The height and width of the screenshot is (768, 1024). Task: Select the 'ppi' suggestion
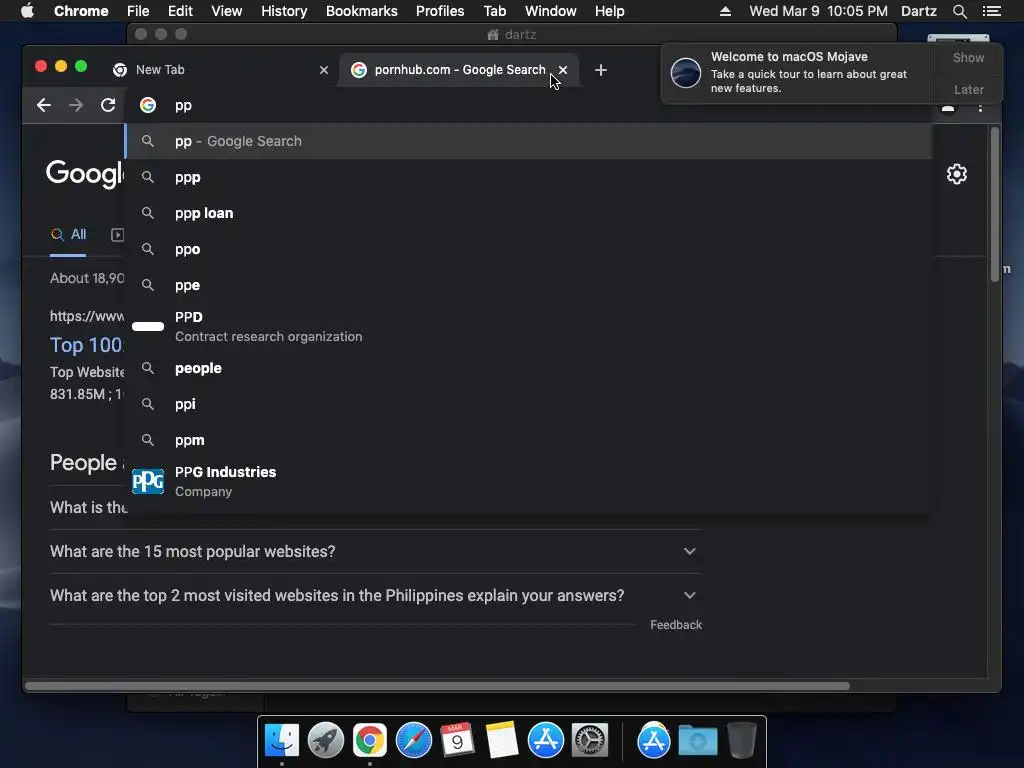tap(528, 404)
